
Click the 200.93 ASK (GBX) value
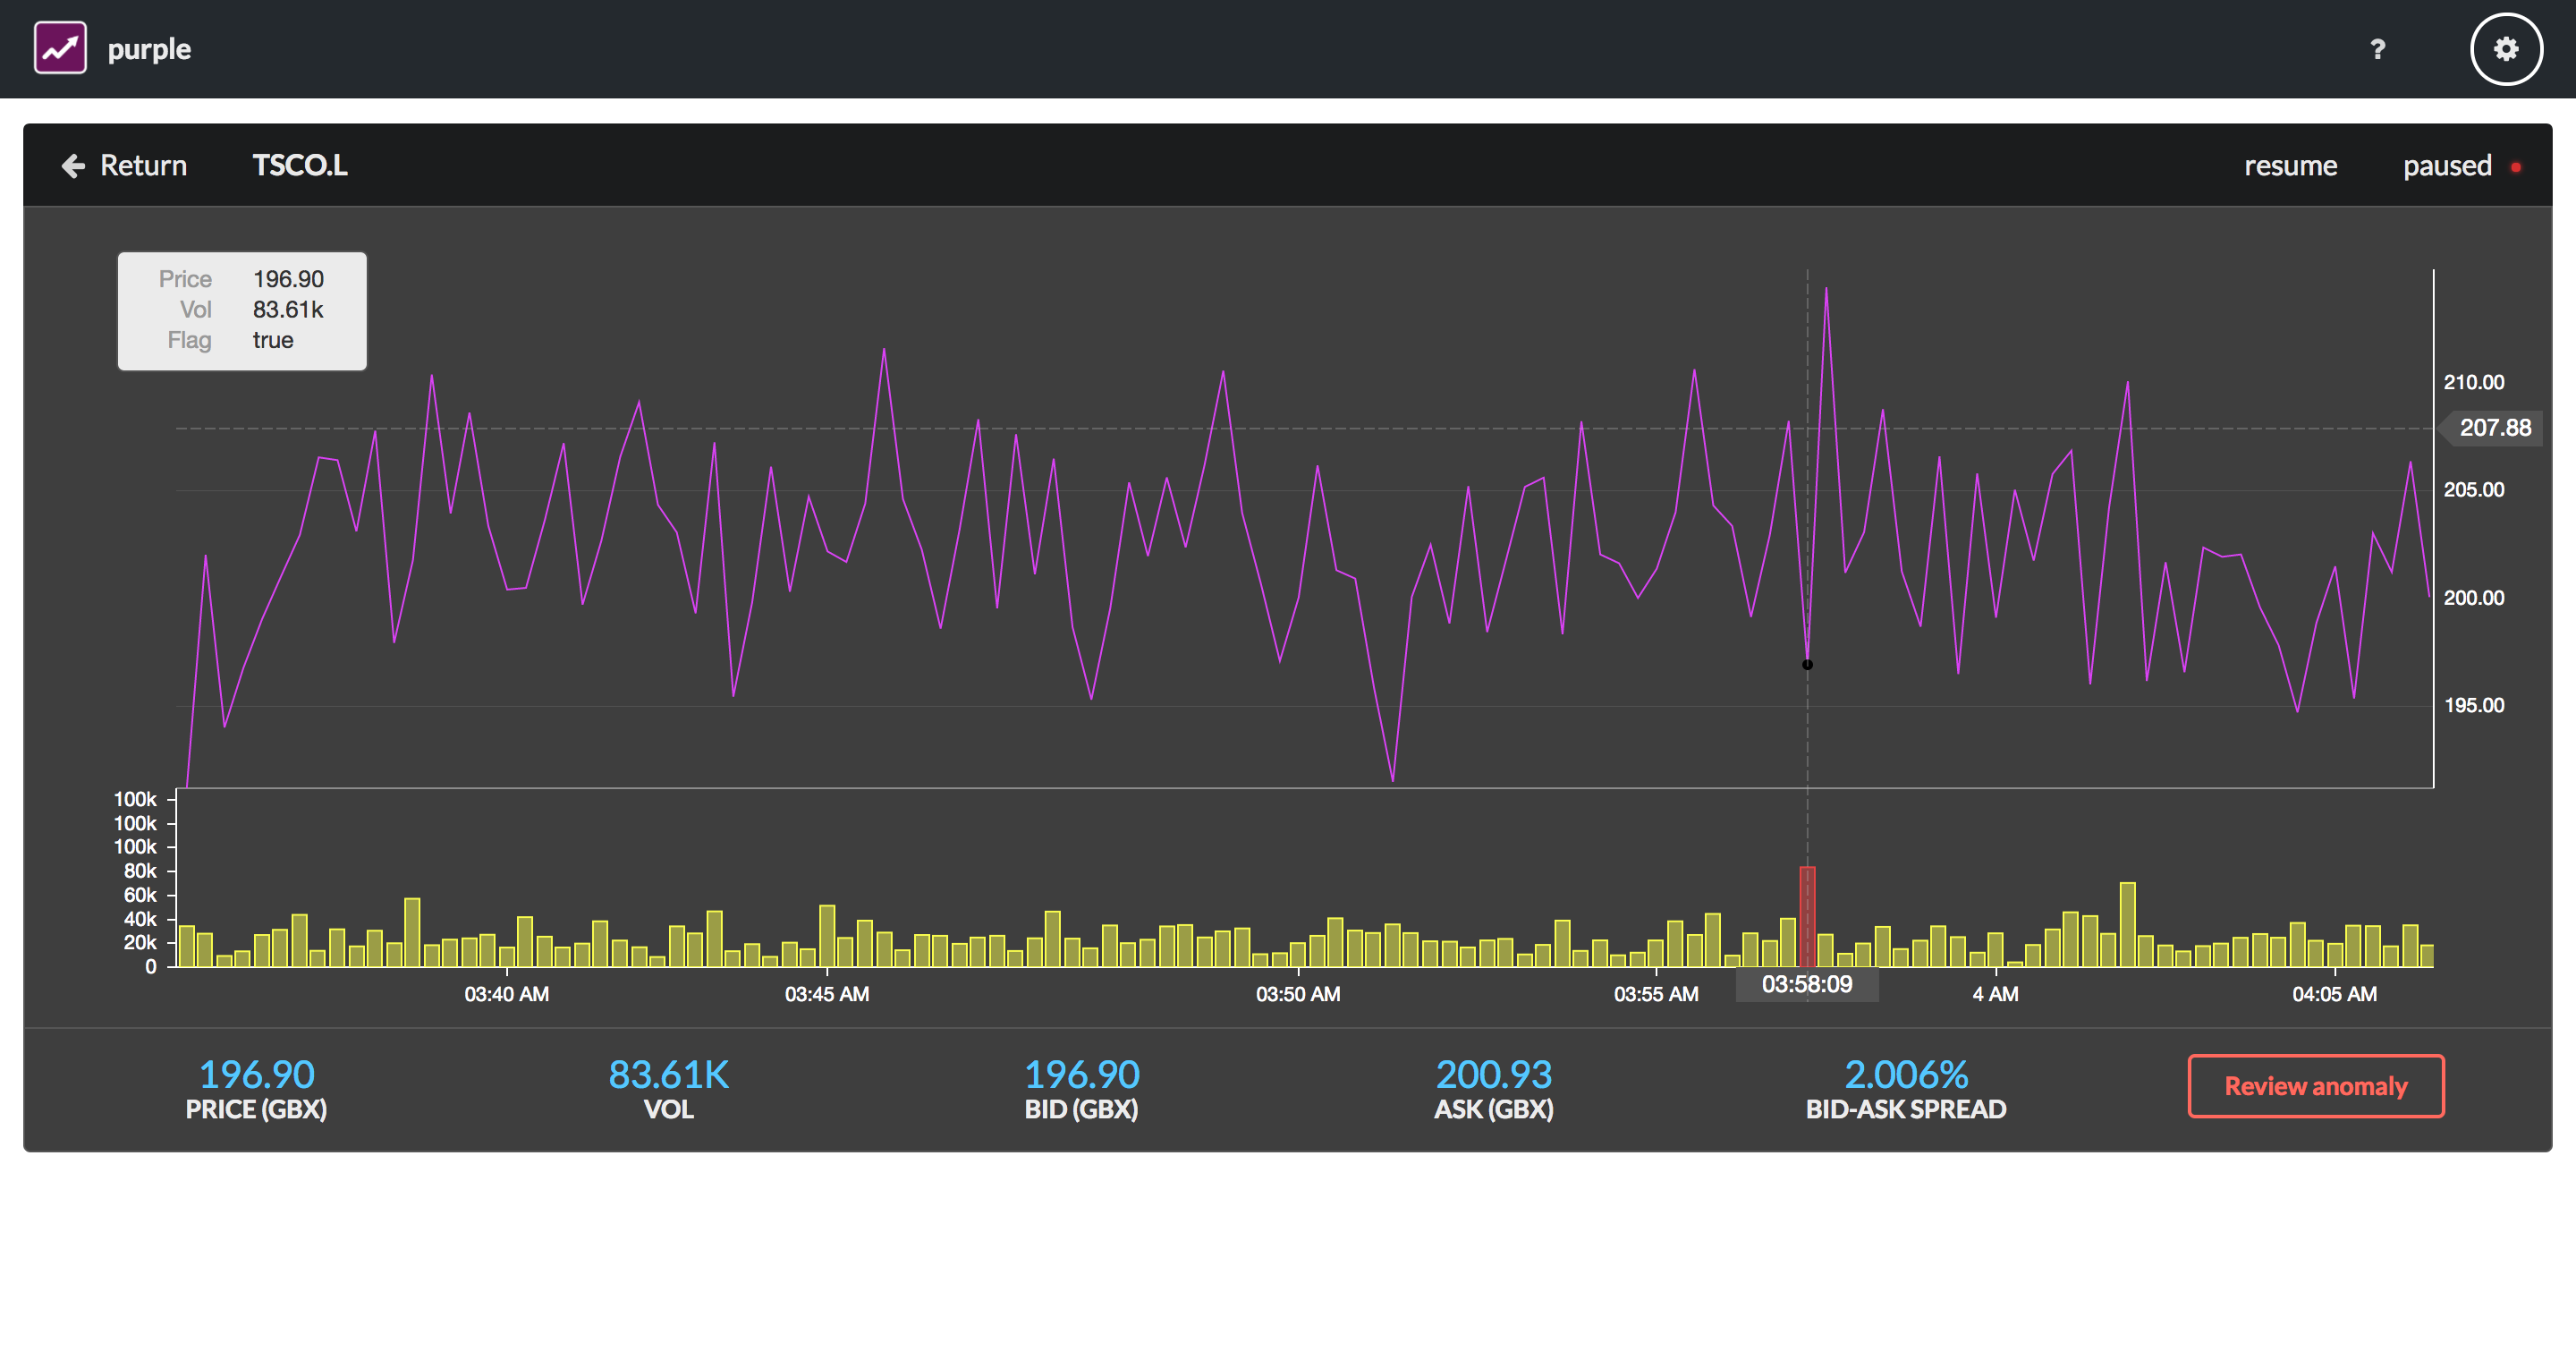[1494, 1074]
